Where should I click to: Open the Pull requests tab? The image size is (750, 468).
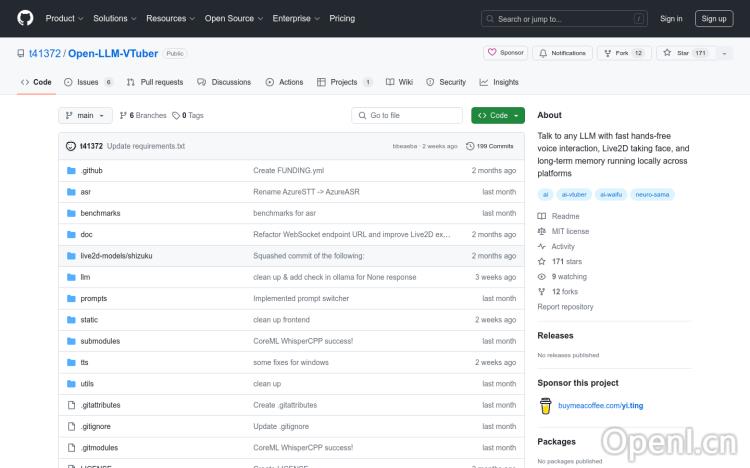[x=155, y=82]
